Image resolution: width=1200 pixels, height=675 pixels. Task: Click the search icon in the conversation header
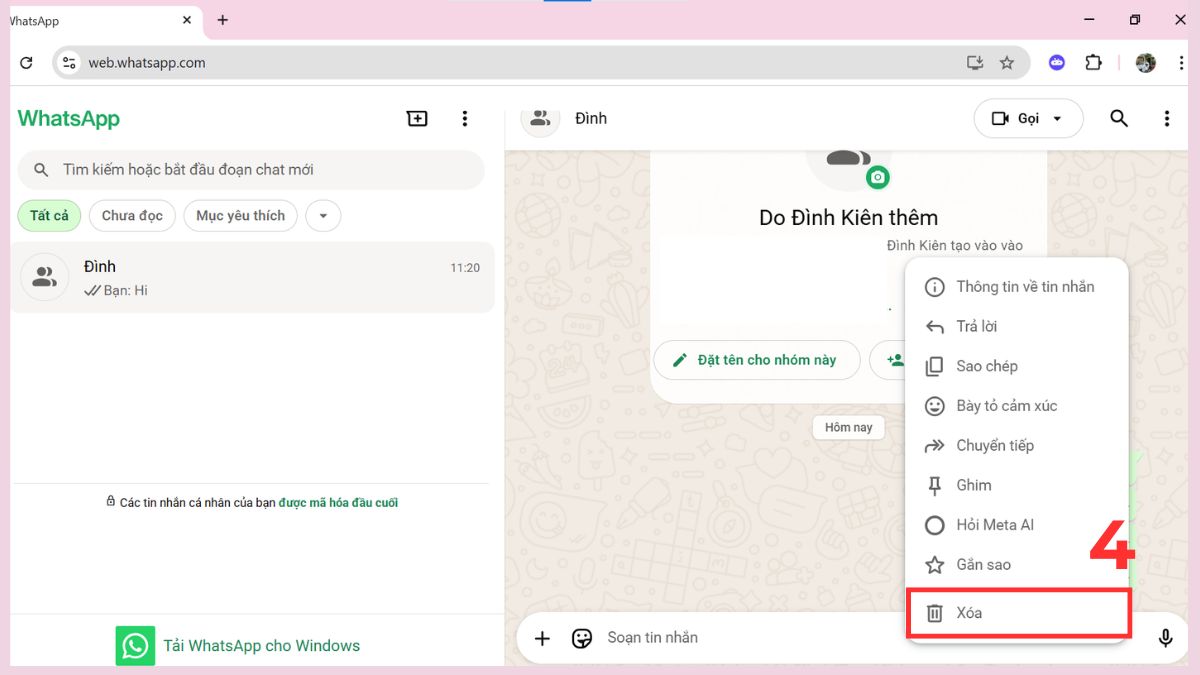1118,118
